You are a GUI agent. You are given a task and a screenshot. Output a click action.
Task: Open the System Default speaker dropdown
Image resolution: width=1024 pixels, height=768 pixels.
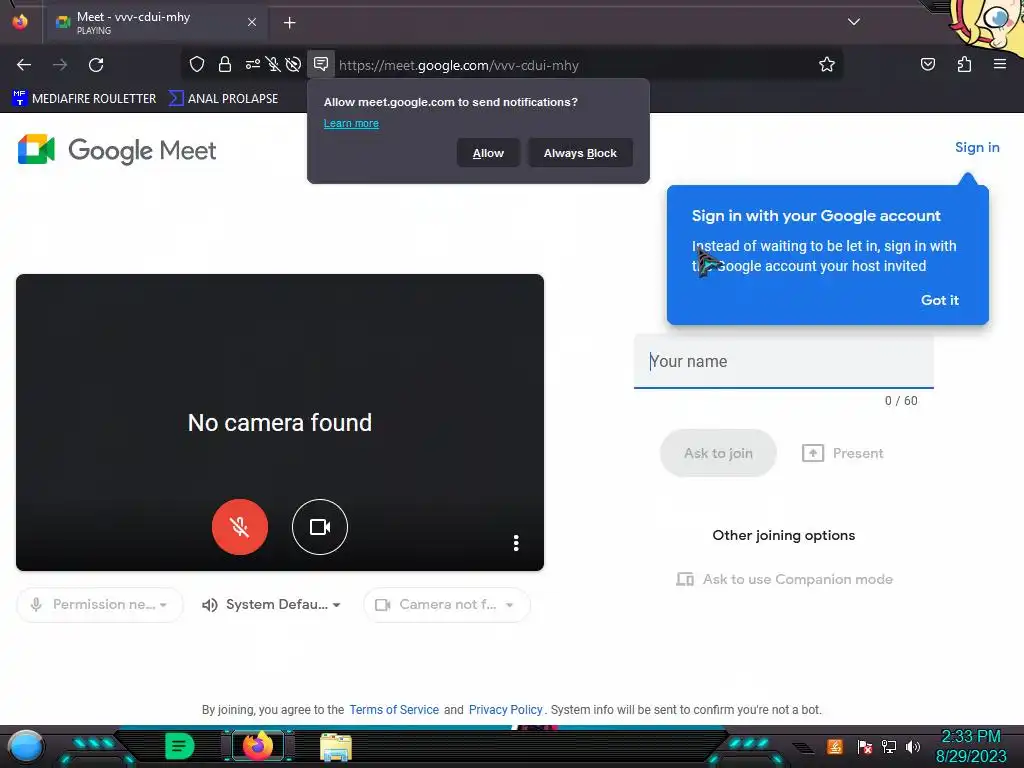(x=271, y=605)
